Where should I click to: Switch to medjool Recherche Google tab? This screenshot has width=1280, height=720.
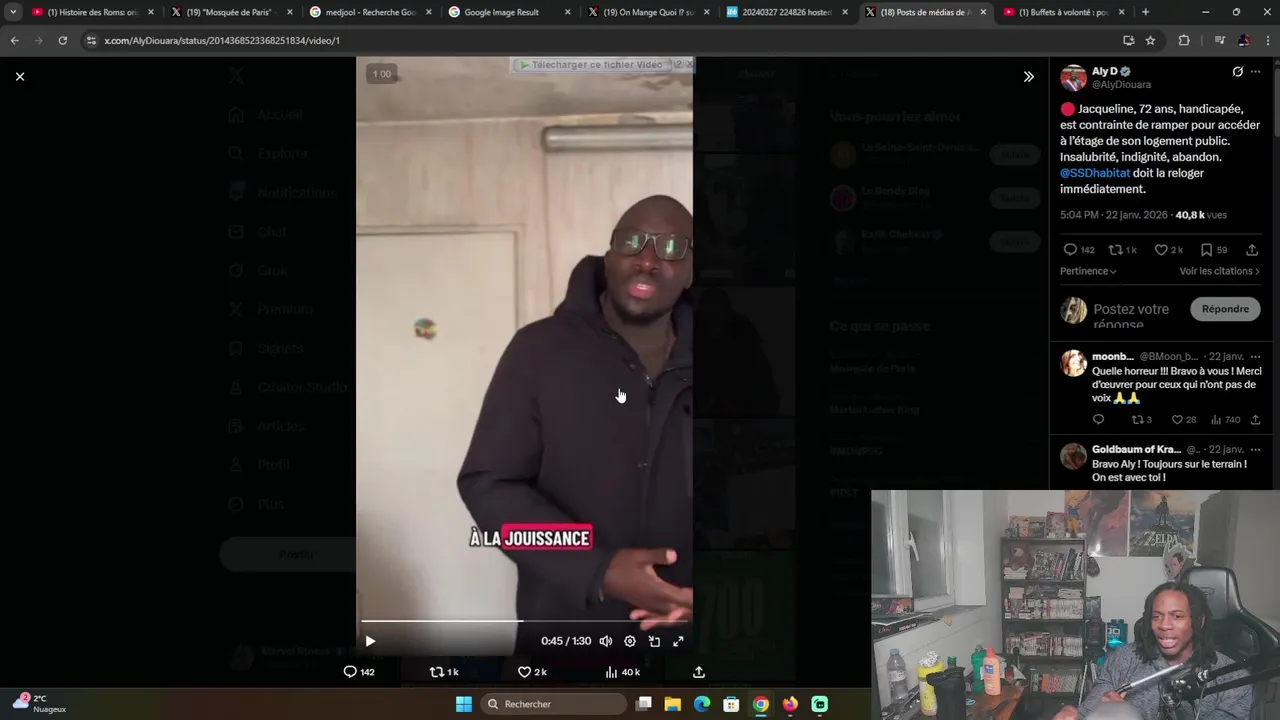pos(368,12)
